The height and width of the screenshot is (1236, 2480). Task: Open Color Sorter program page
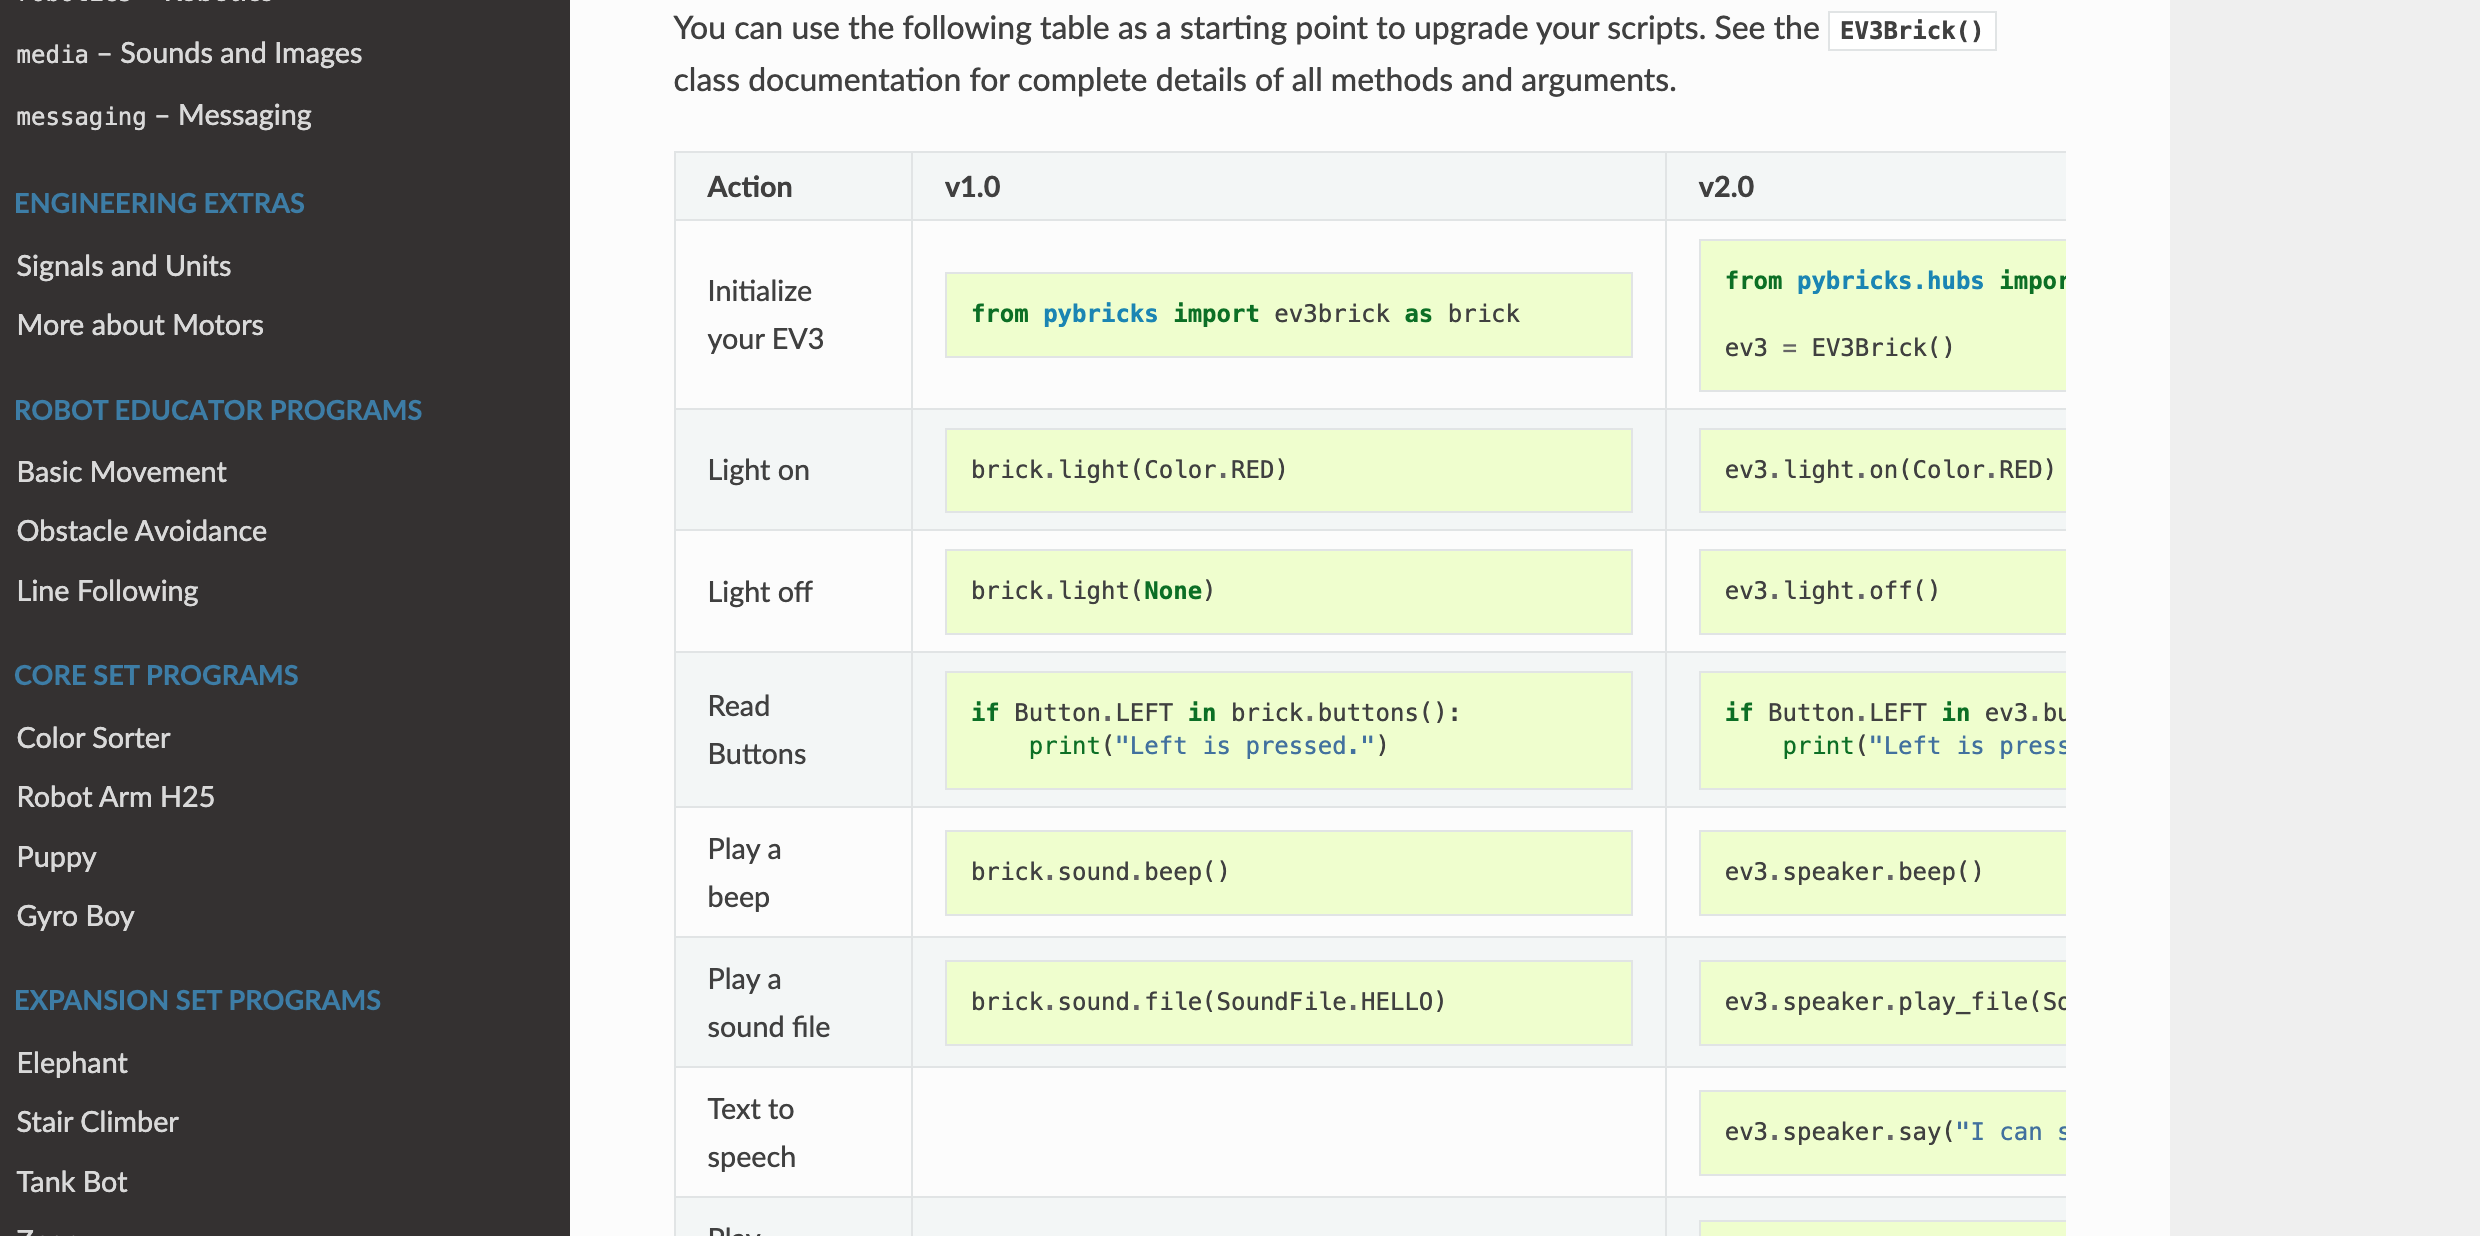coord(94,738)
